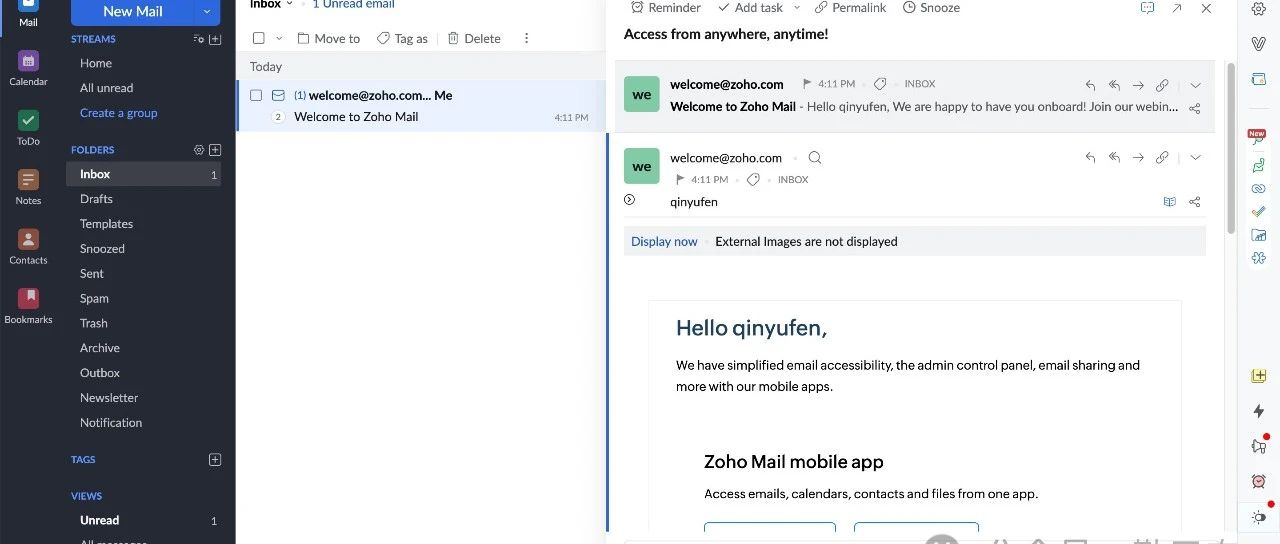This screenshot has height=544, width=1280.
Task: Copy link icon in first email header
Action: 1162,85
